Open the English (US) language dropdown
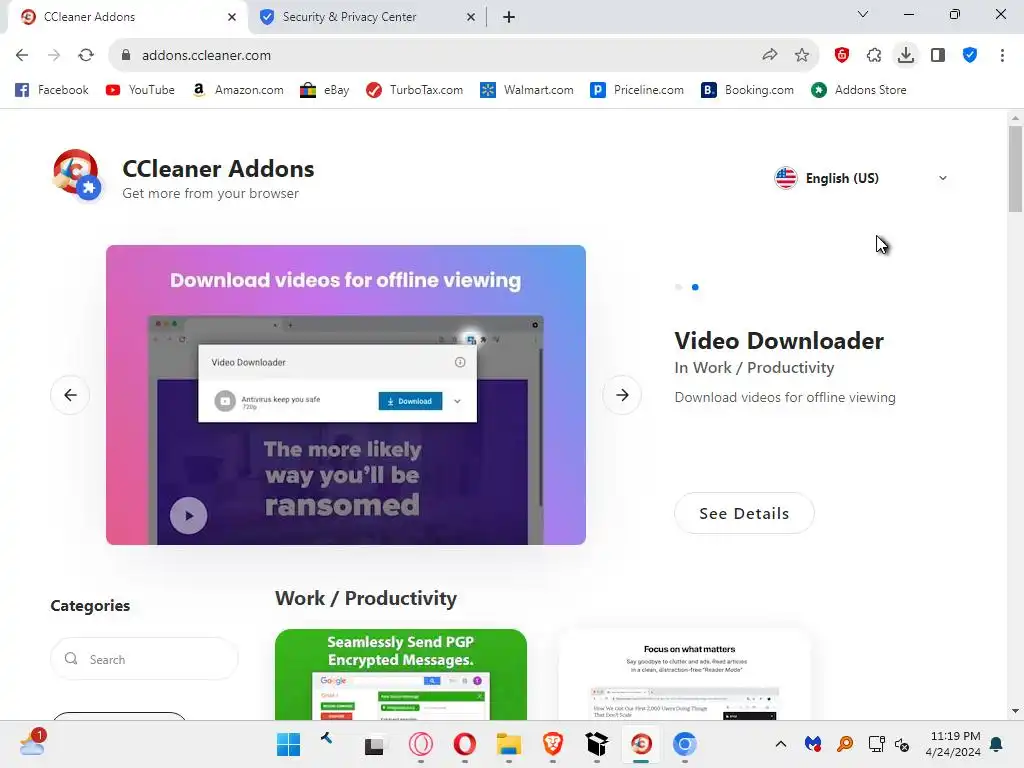Image resolution: width=1024 pixels, height=768 pixels. (x=860, y=178)
